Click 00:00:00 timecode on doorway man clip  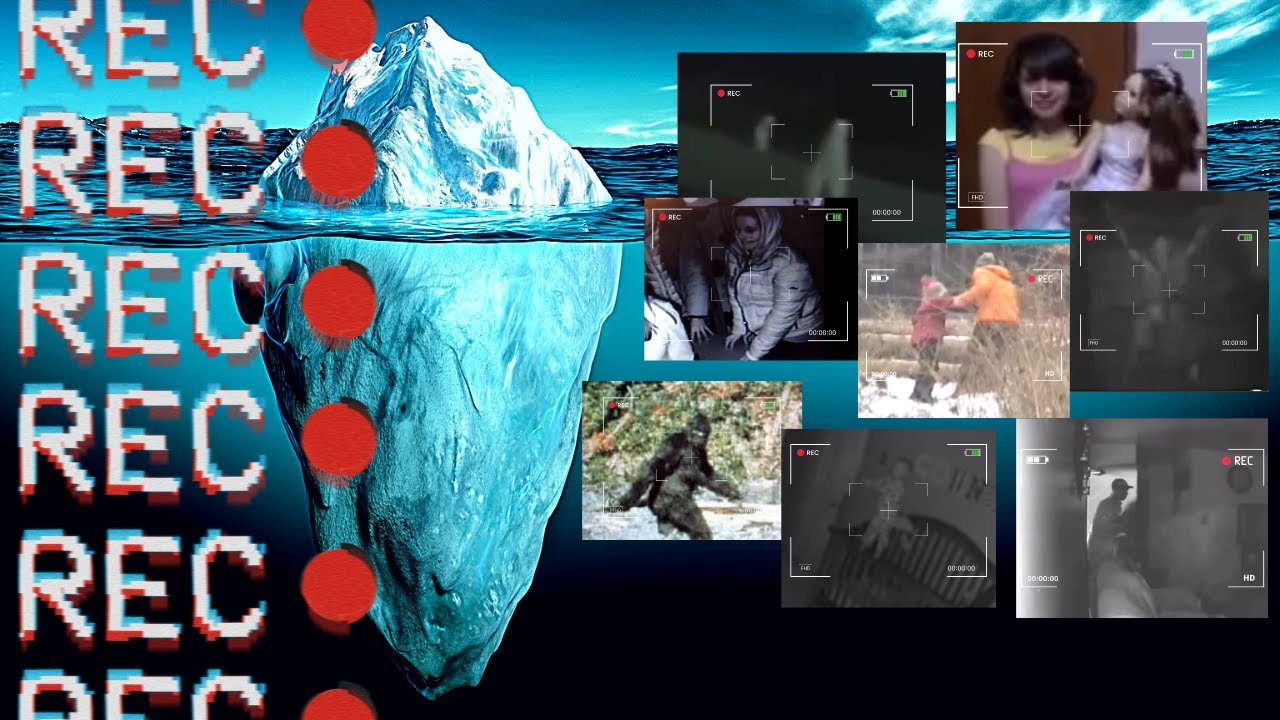(1042, 579)
